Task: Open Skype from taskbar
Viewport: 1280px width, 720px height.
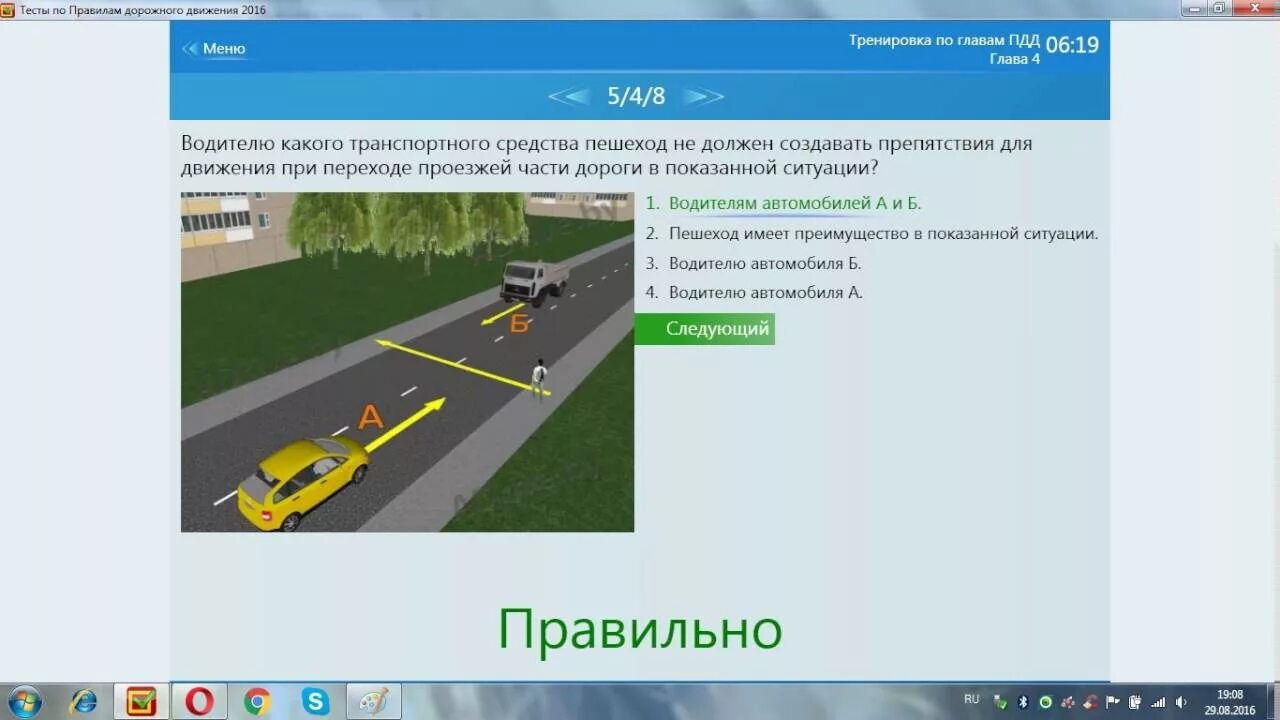Action: pyautogui.click(x=315, y=701)
